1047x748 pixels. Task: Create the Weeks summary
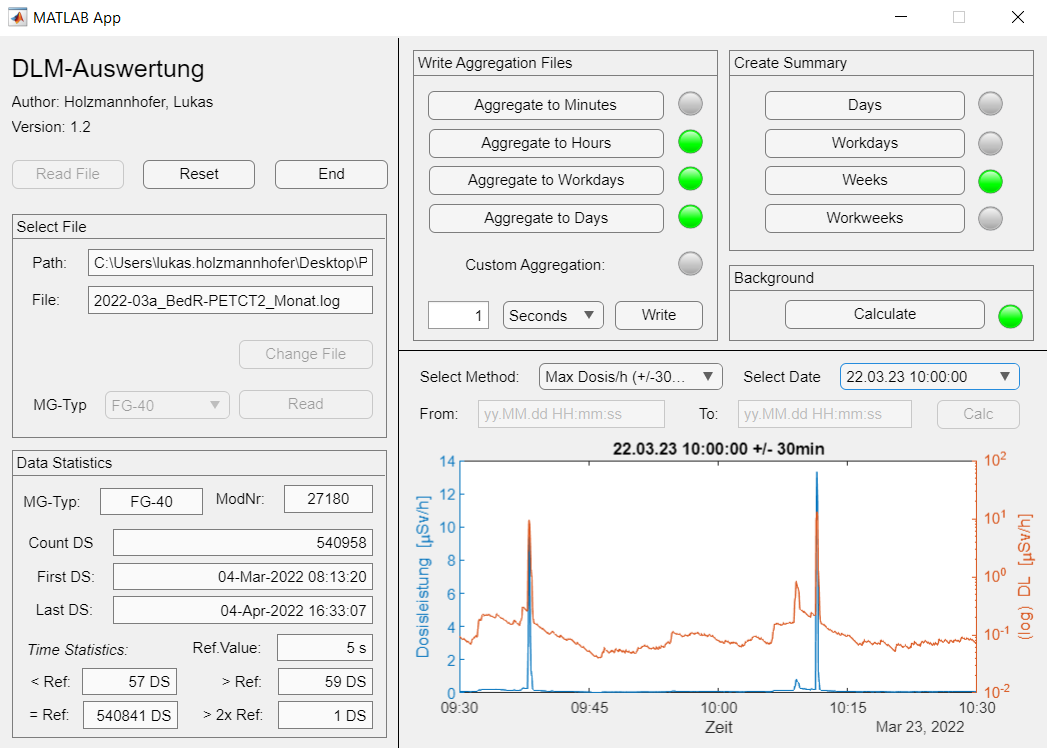tap(865, 180)
